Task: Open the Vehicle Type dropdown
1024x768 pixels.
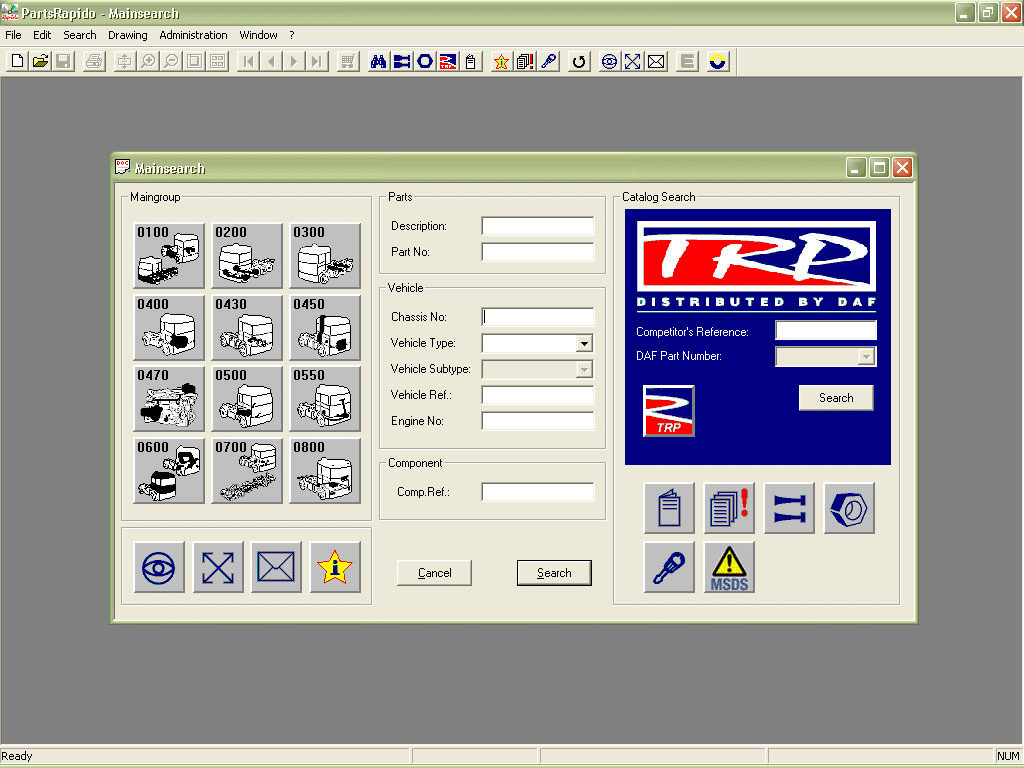Action: 584,343
